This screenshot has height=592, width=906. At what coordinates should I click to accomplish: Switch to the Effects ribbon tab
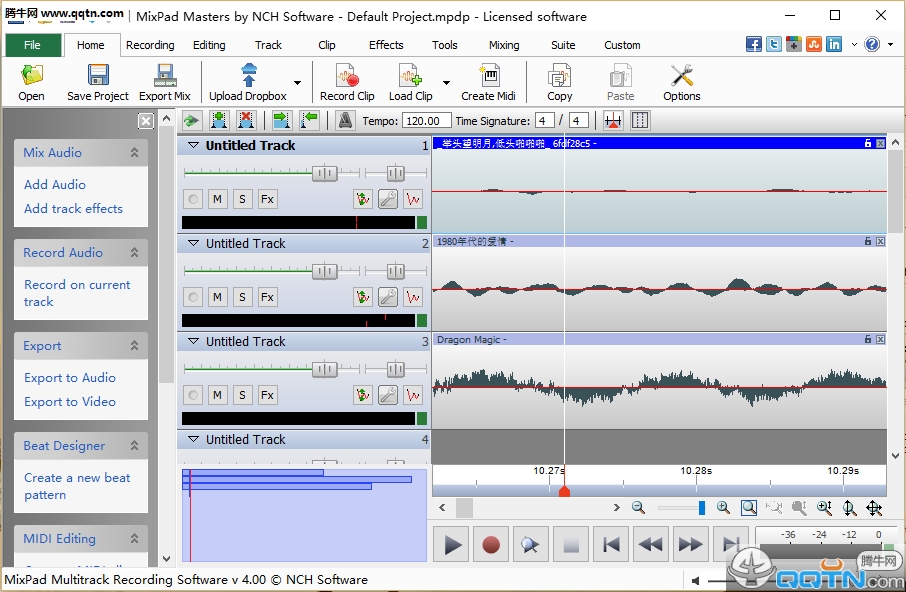386,45
